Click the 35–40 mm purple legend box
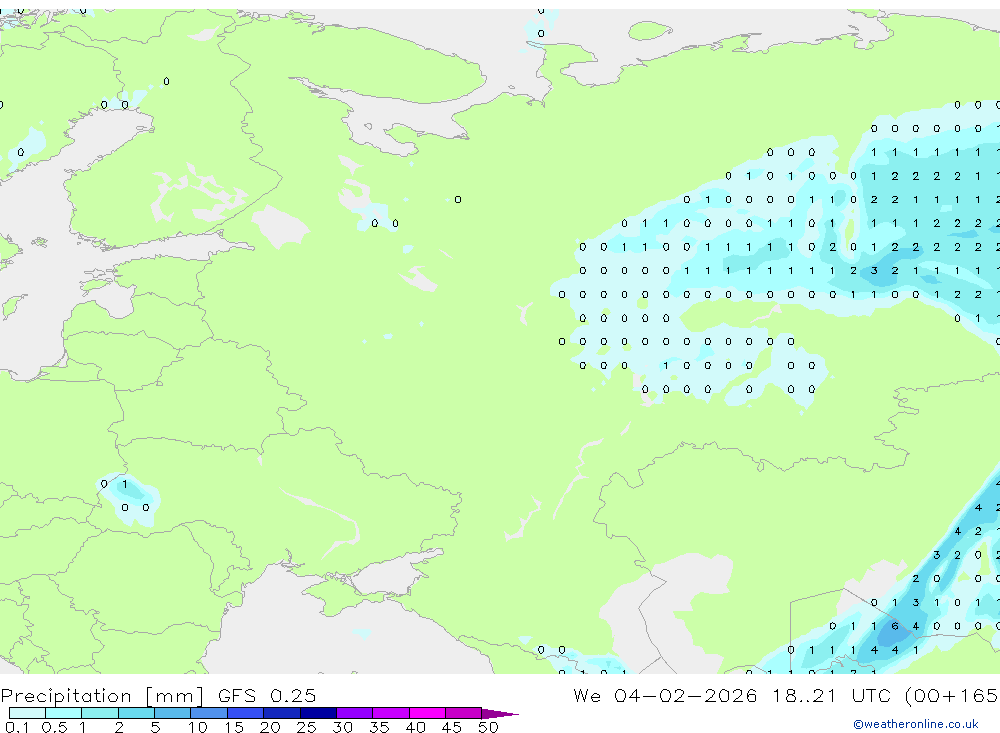 (x=391, y=713)
